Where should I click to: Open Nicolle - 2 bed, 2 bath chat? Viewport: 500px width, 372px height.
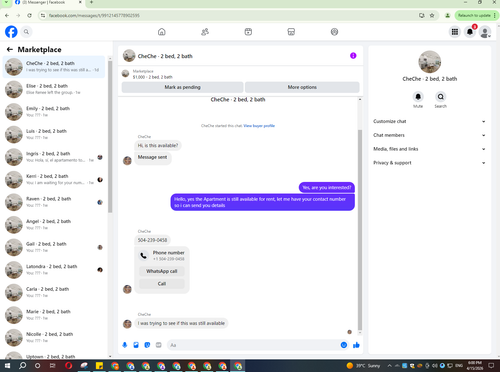tap(54, 337)
